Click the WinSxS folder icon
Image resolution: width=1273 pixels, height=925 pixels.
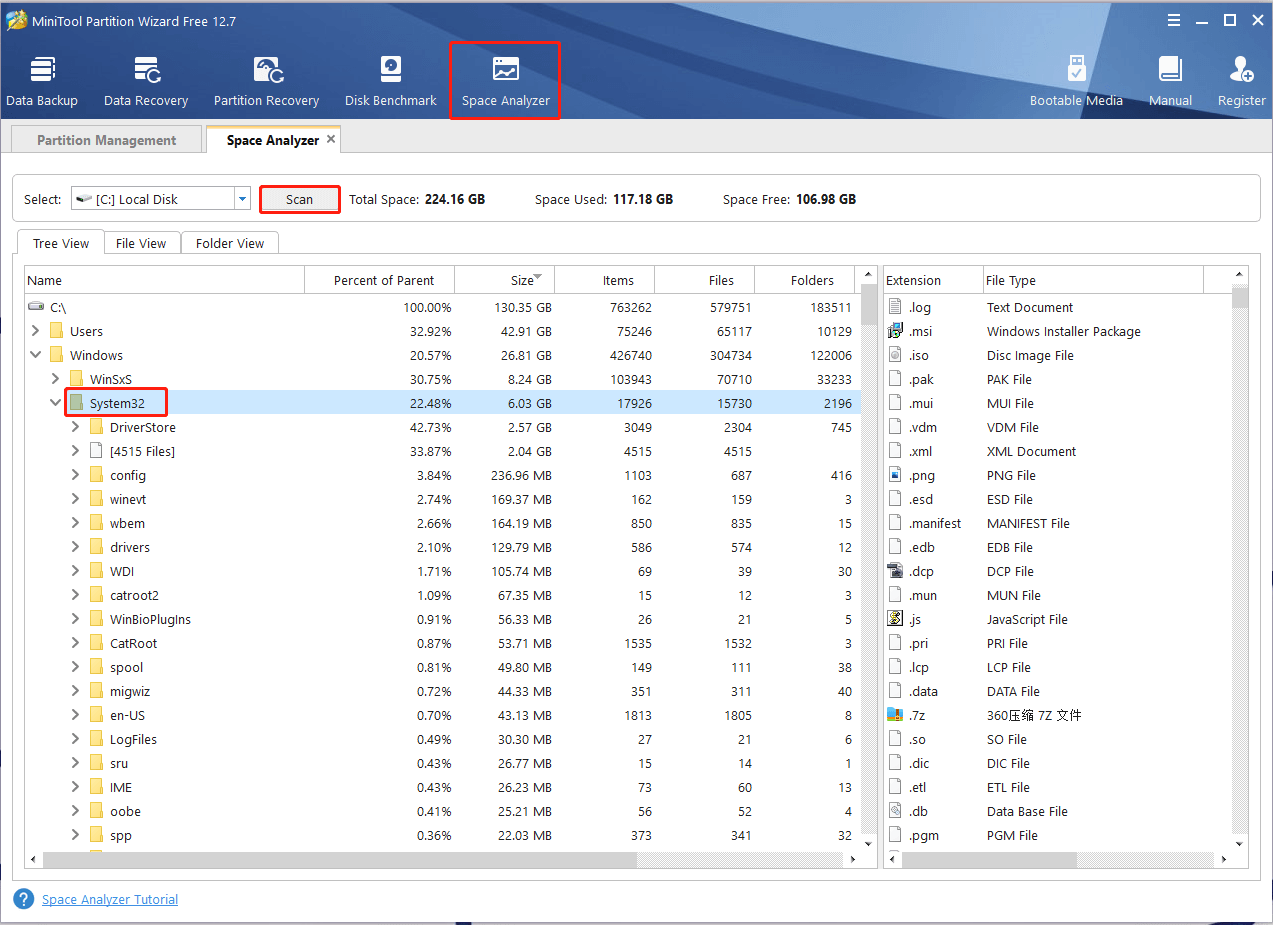(x=77, y=379)
